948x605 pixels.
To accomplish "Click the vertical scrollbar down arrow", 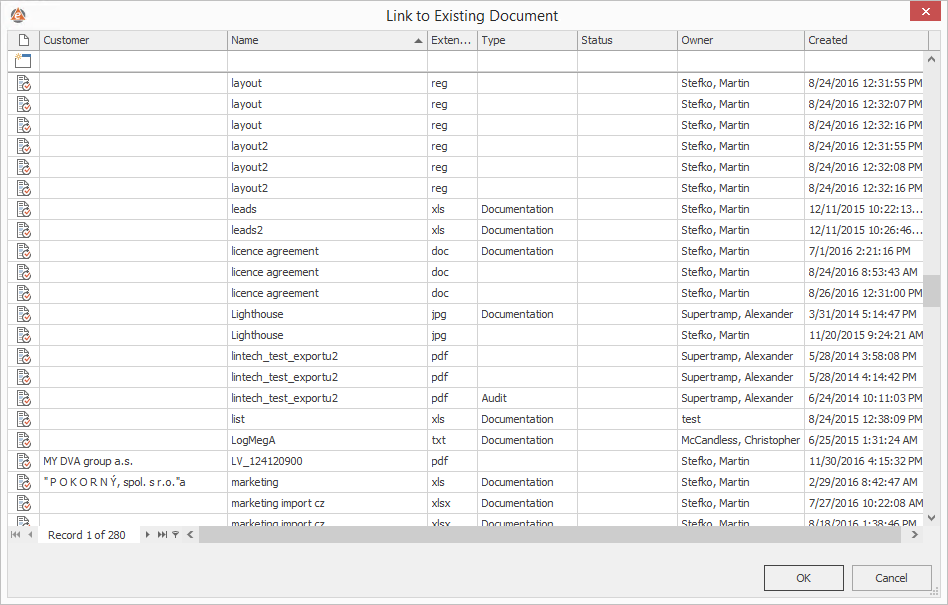I will [931, 517].
